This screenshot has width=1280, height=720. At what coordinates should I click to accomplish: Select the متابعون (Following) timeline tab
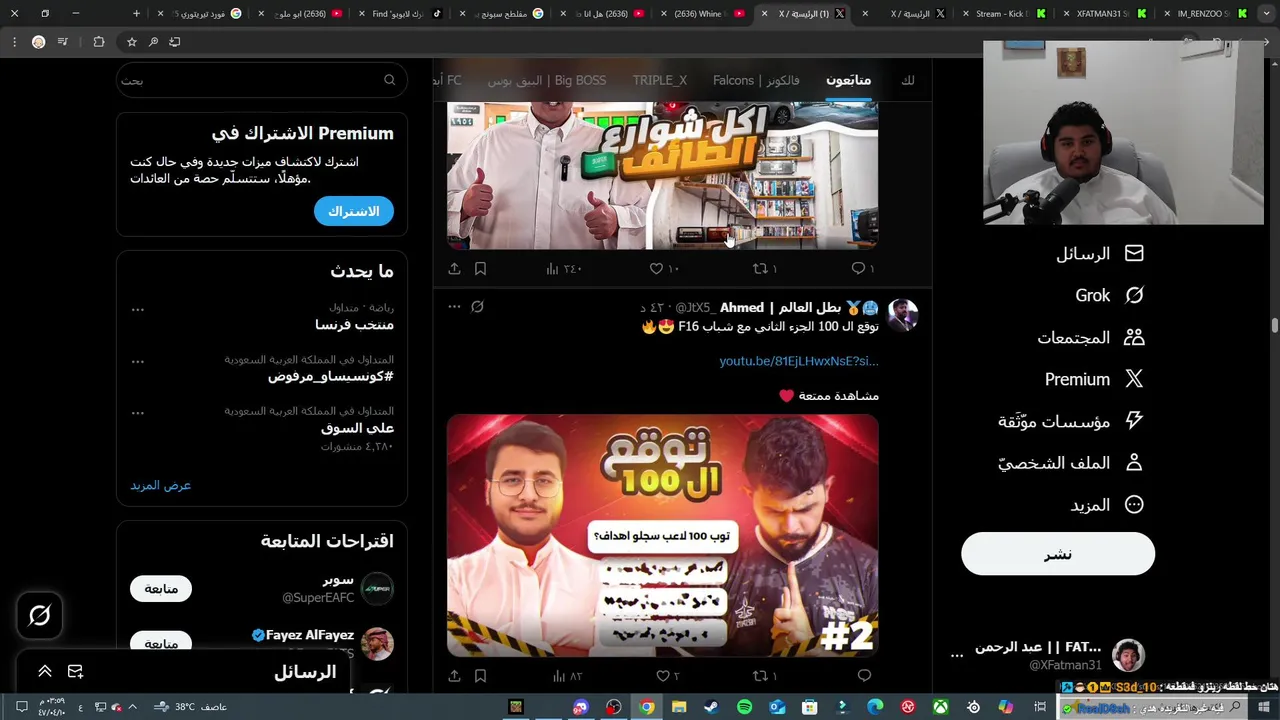click(x=848, y=80)
